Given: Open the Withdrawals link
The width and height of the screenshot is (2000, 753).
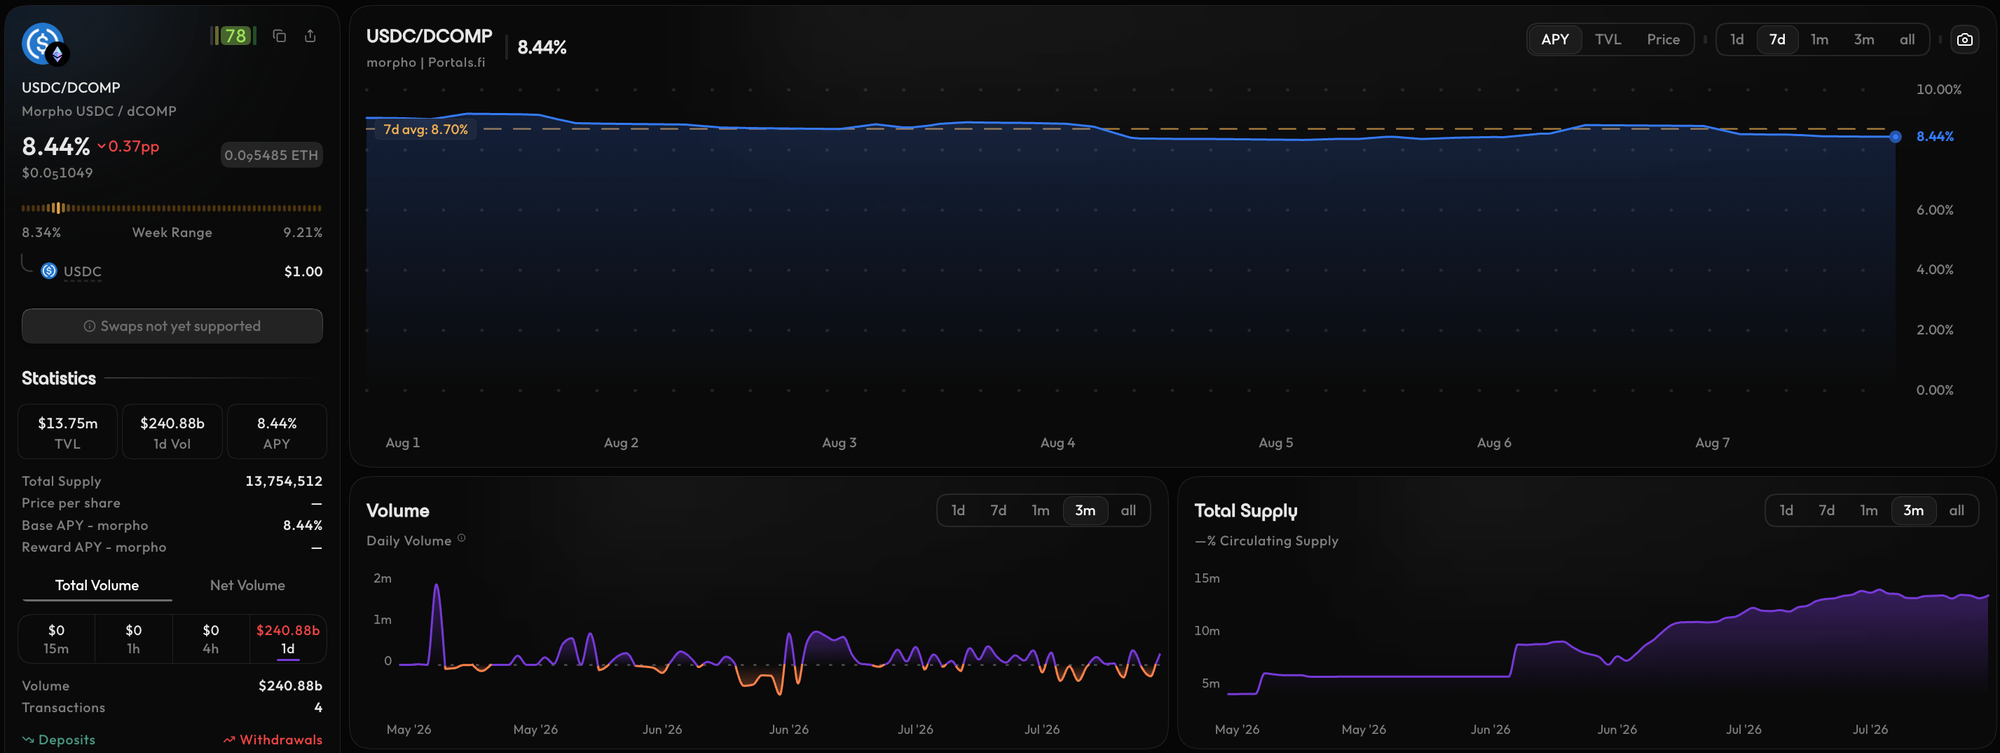Looking at the screenshot, I should pos(272,740).
